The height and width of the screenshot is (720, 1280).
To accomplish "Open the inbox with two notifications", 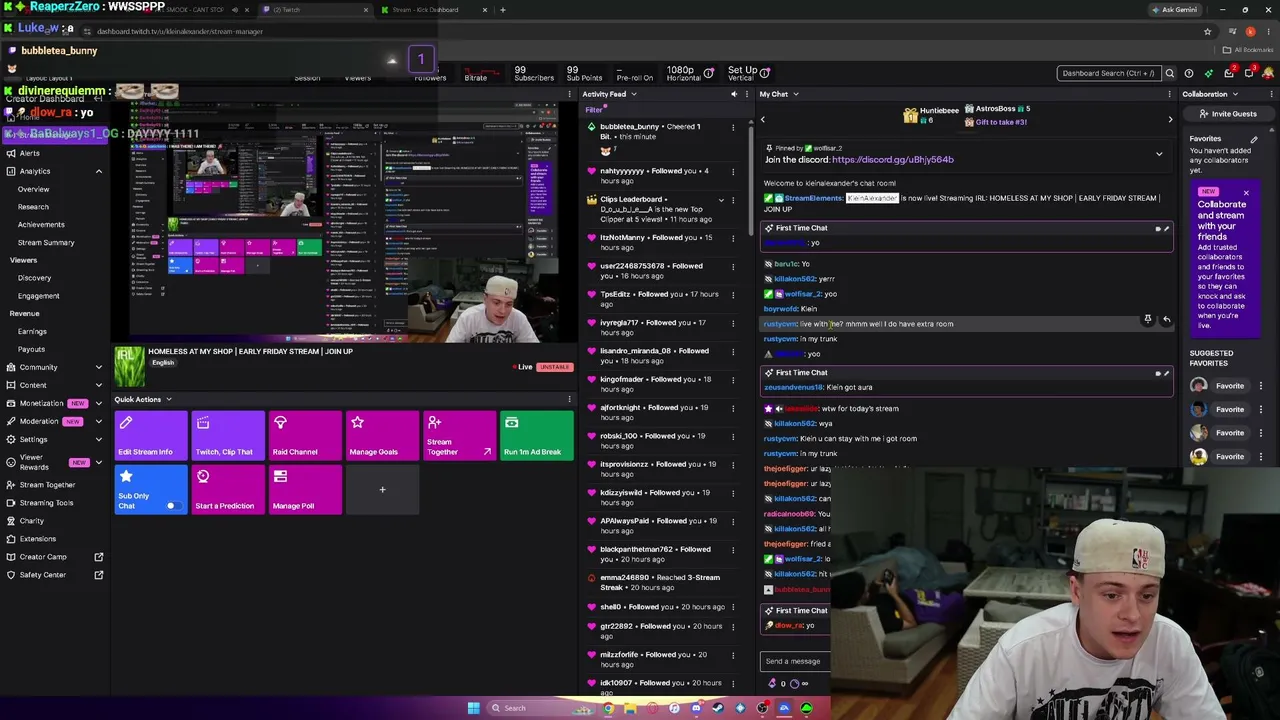I will coord(1230,72).
